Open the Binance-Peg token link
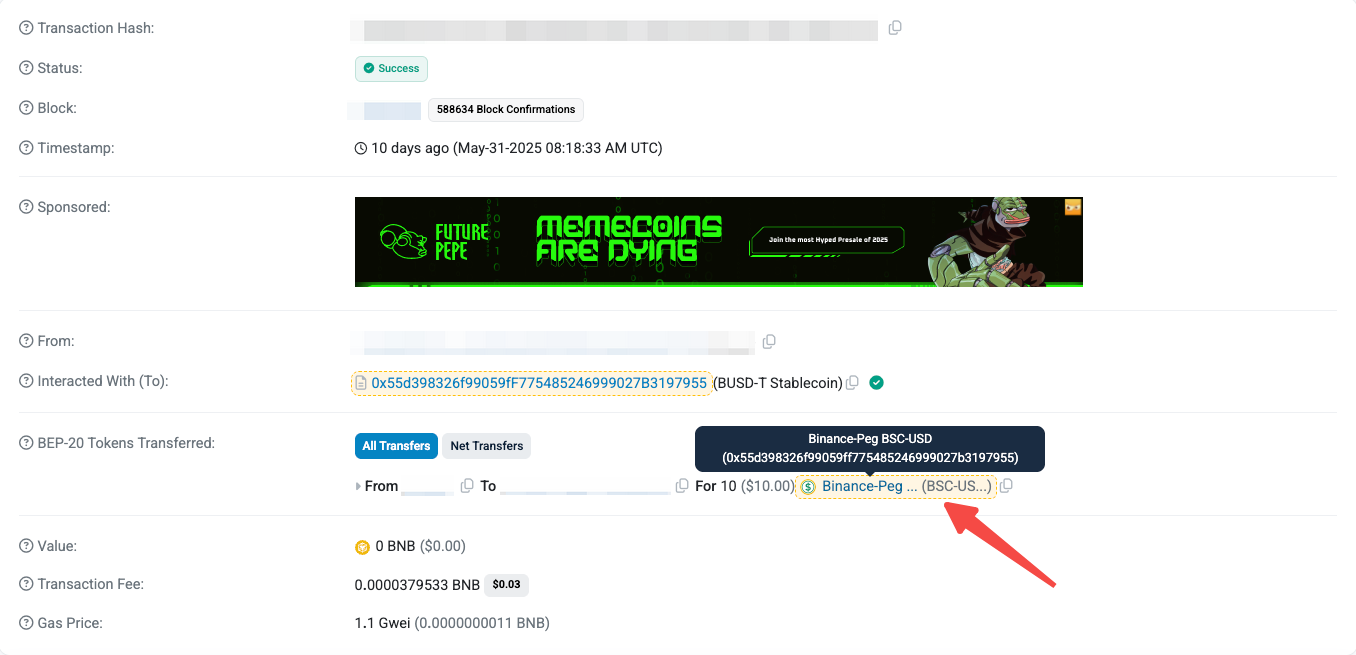The width and height of the screenshot is (1356, 655). (x=869, y=486)
